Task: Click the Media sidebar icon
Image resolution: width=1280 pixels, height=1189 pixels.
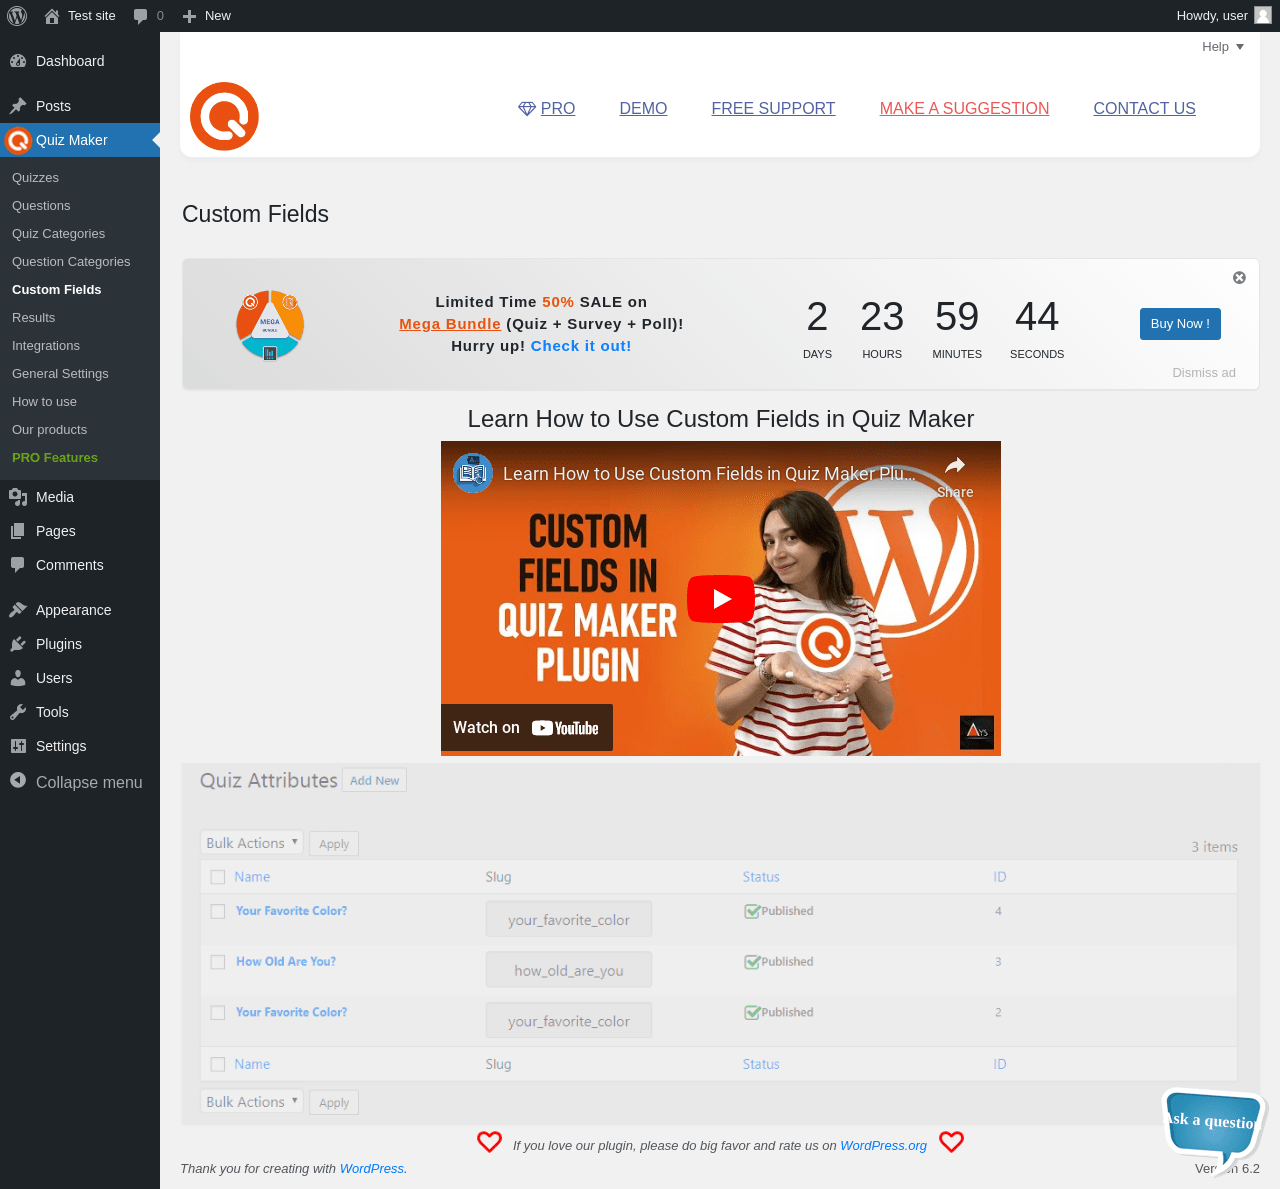Action: click(x=18, y=497)
